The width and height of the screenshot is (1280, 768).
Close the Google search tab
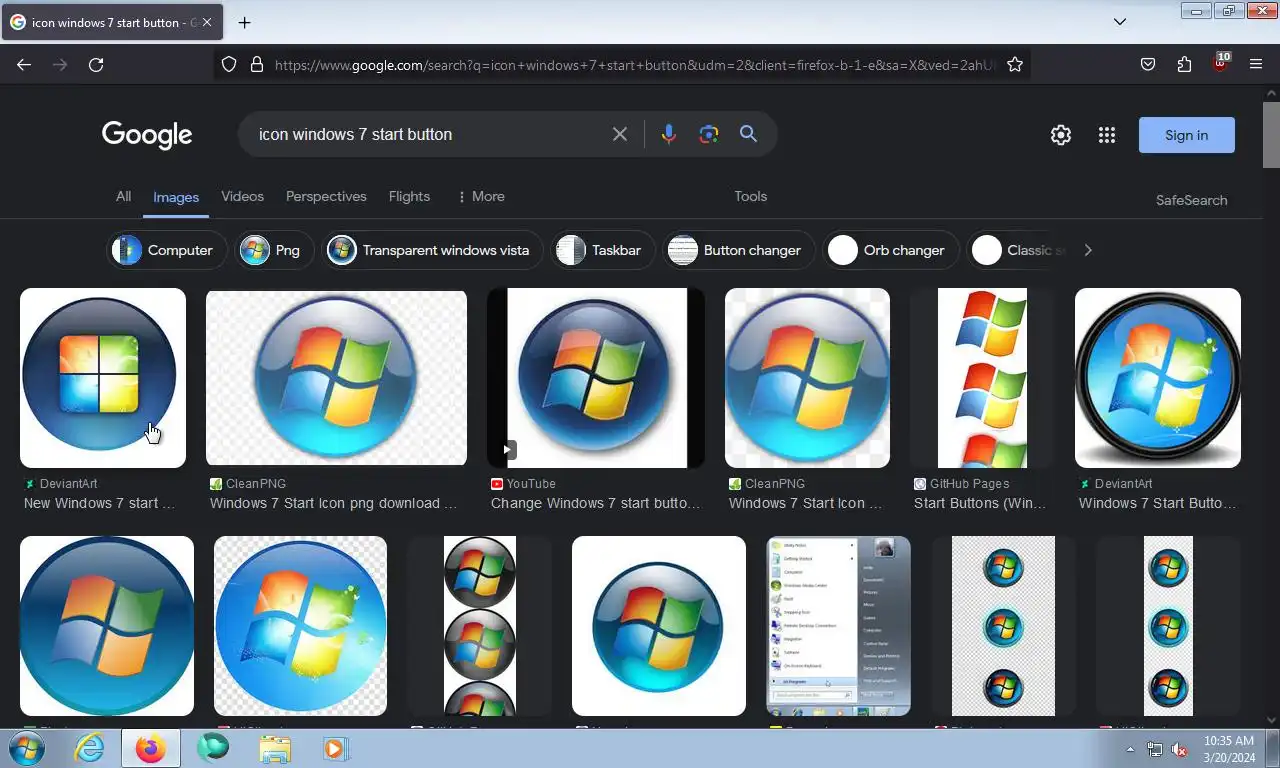coord(206,22)
